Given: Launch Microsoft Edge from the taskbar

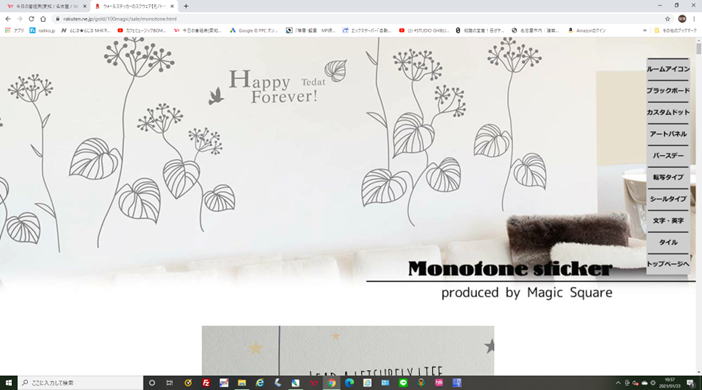Looking at the screenshot, I should 349,383.
